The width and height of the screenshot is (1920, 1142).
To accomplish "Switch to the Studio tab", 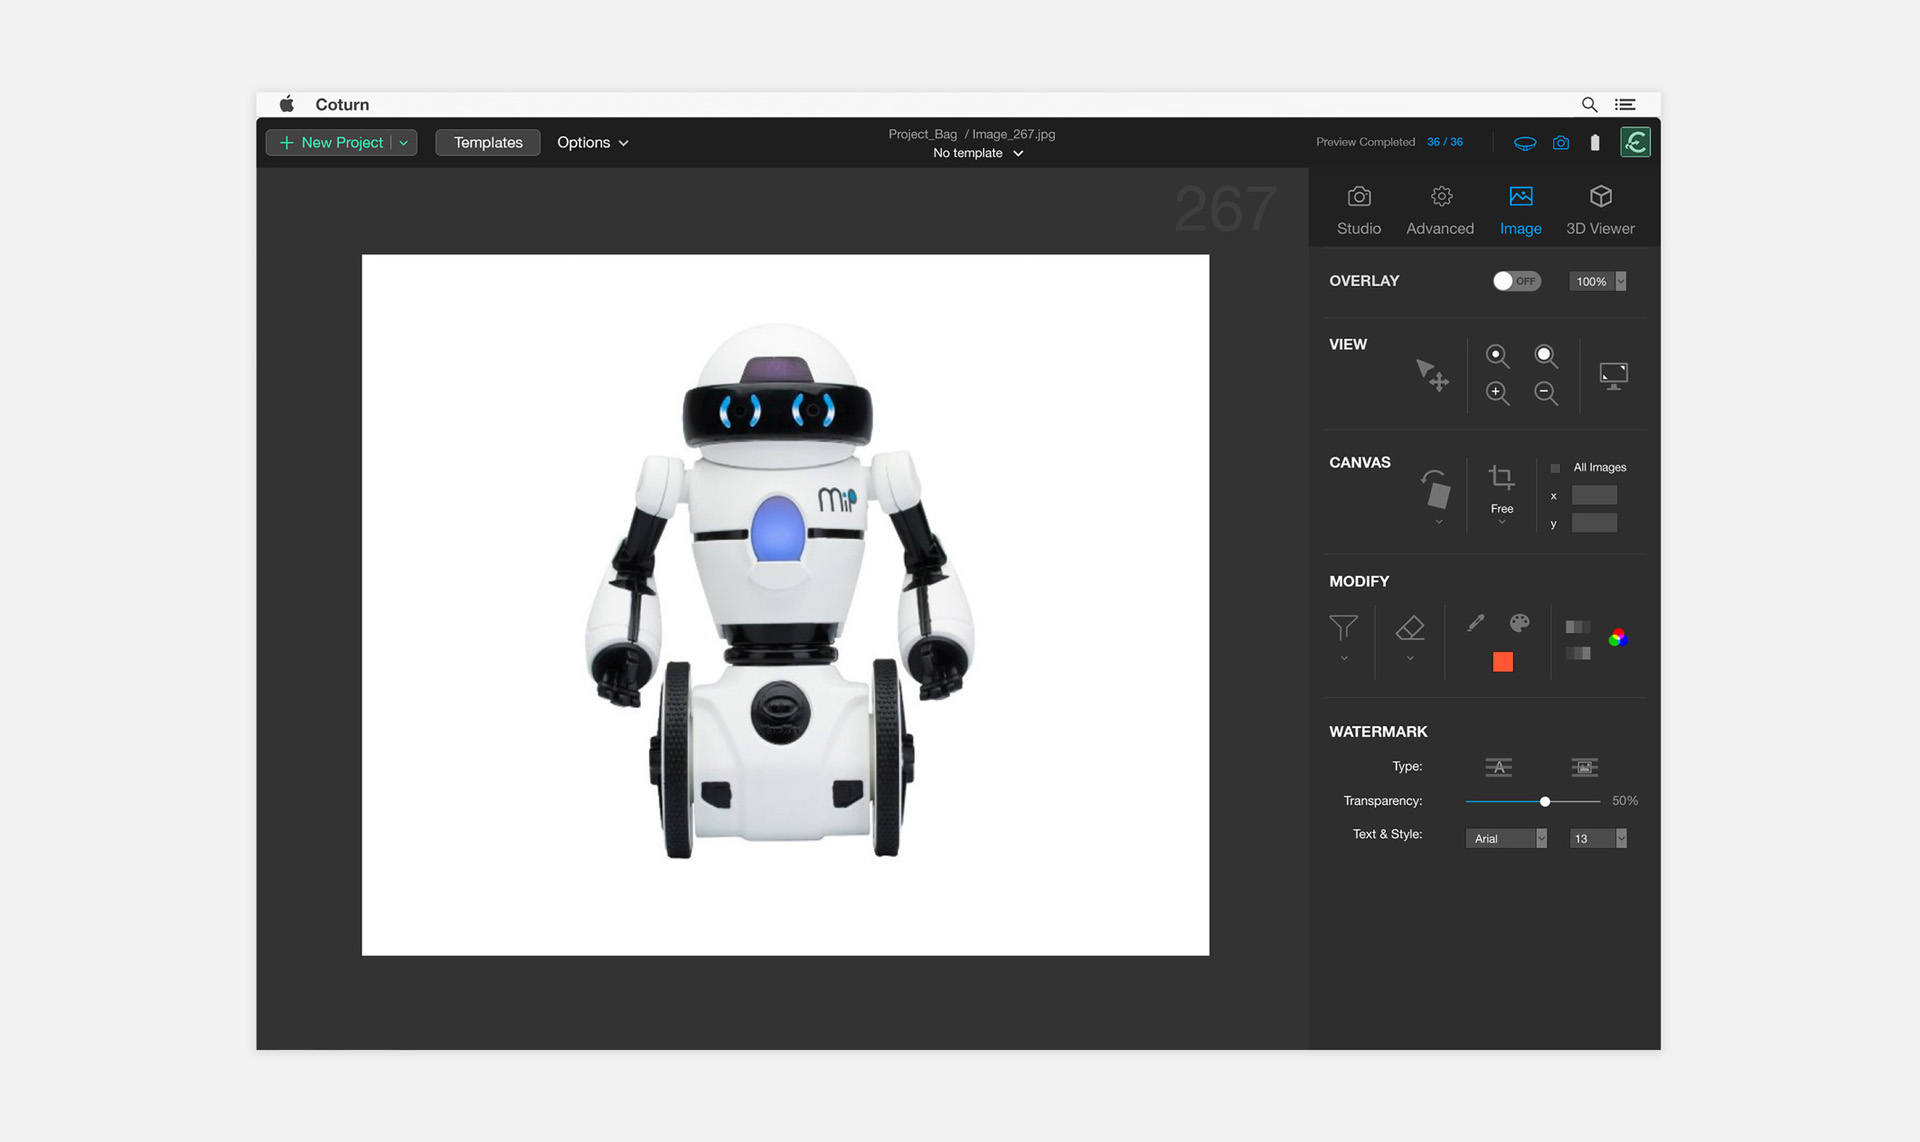I will 1359,211.
